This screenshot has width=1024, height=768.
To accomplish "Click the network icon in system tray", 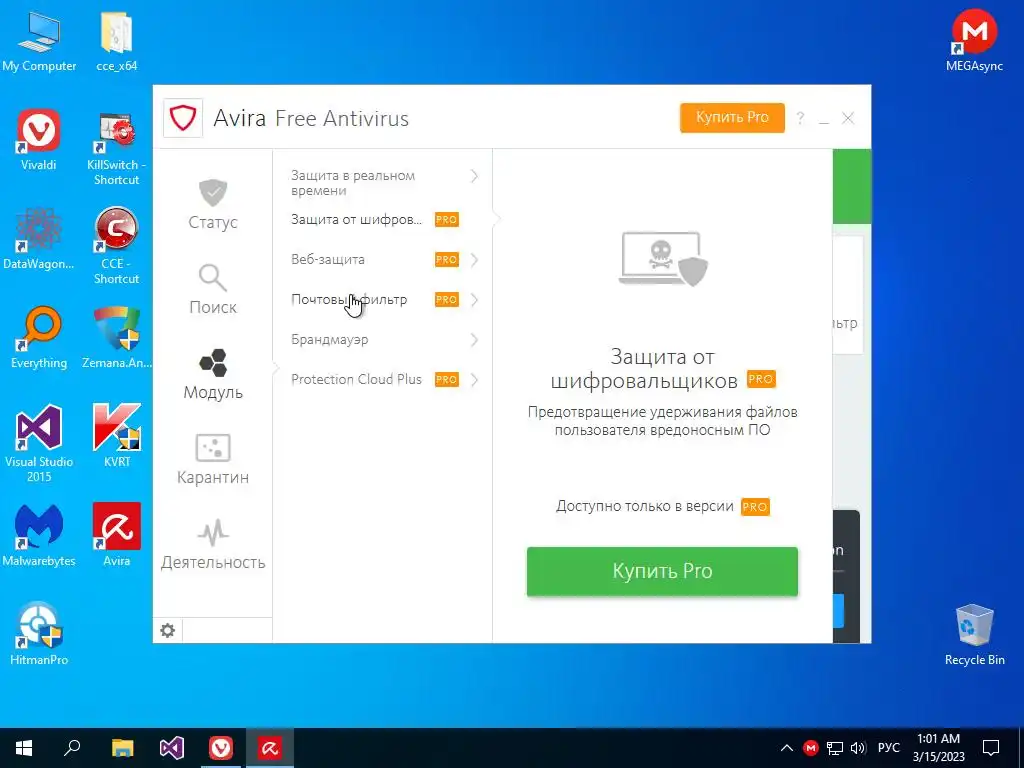I will coord(835,748).
